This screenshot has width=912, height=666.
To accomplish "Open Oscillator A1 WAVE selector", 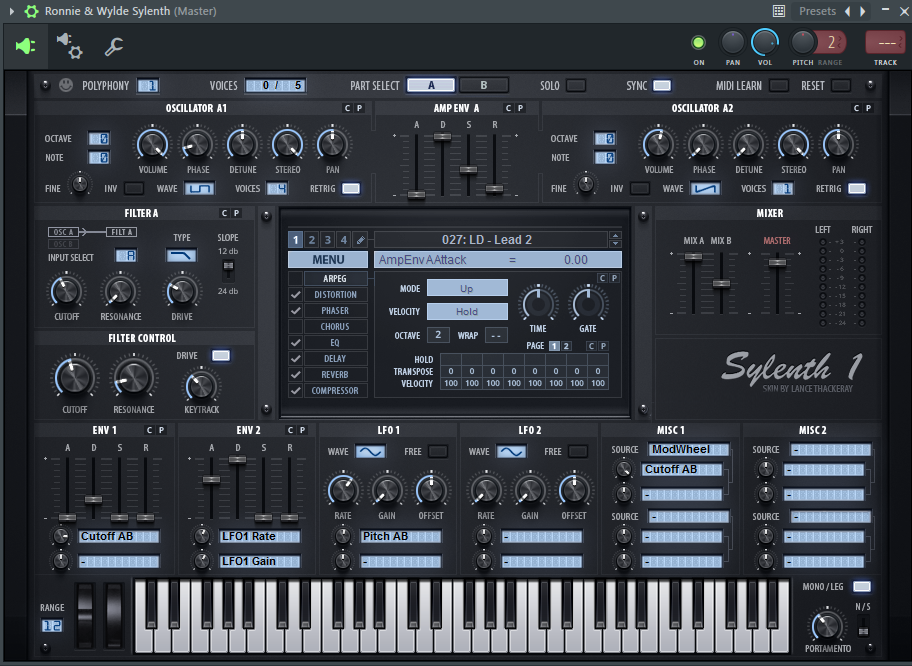I will coord(200,188).
